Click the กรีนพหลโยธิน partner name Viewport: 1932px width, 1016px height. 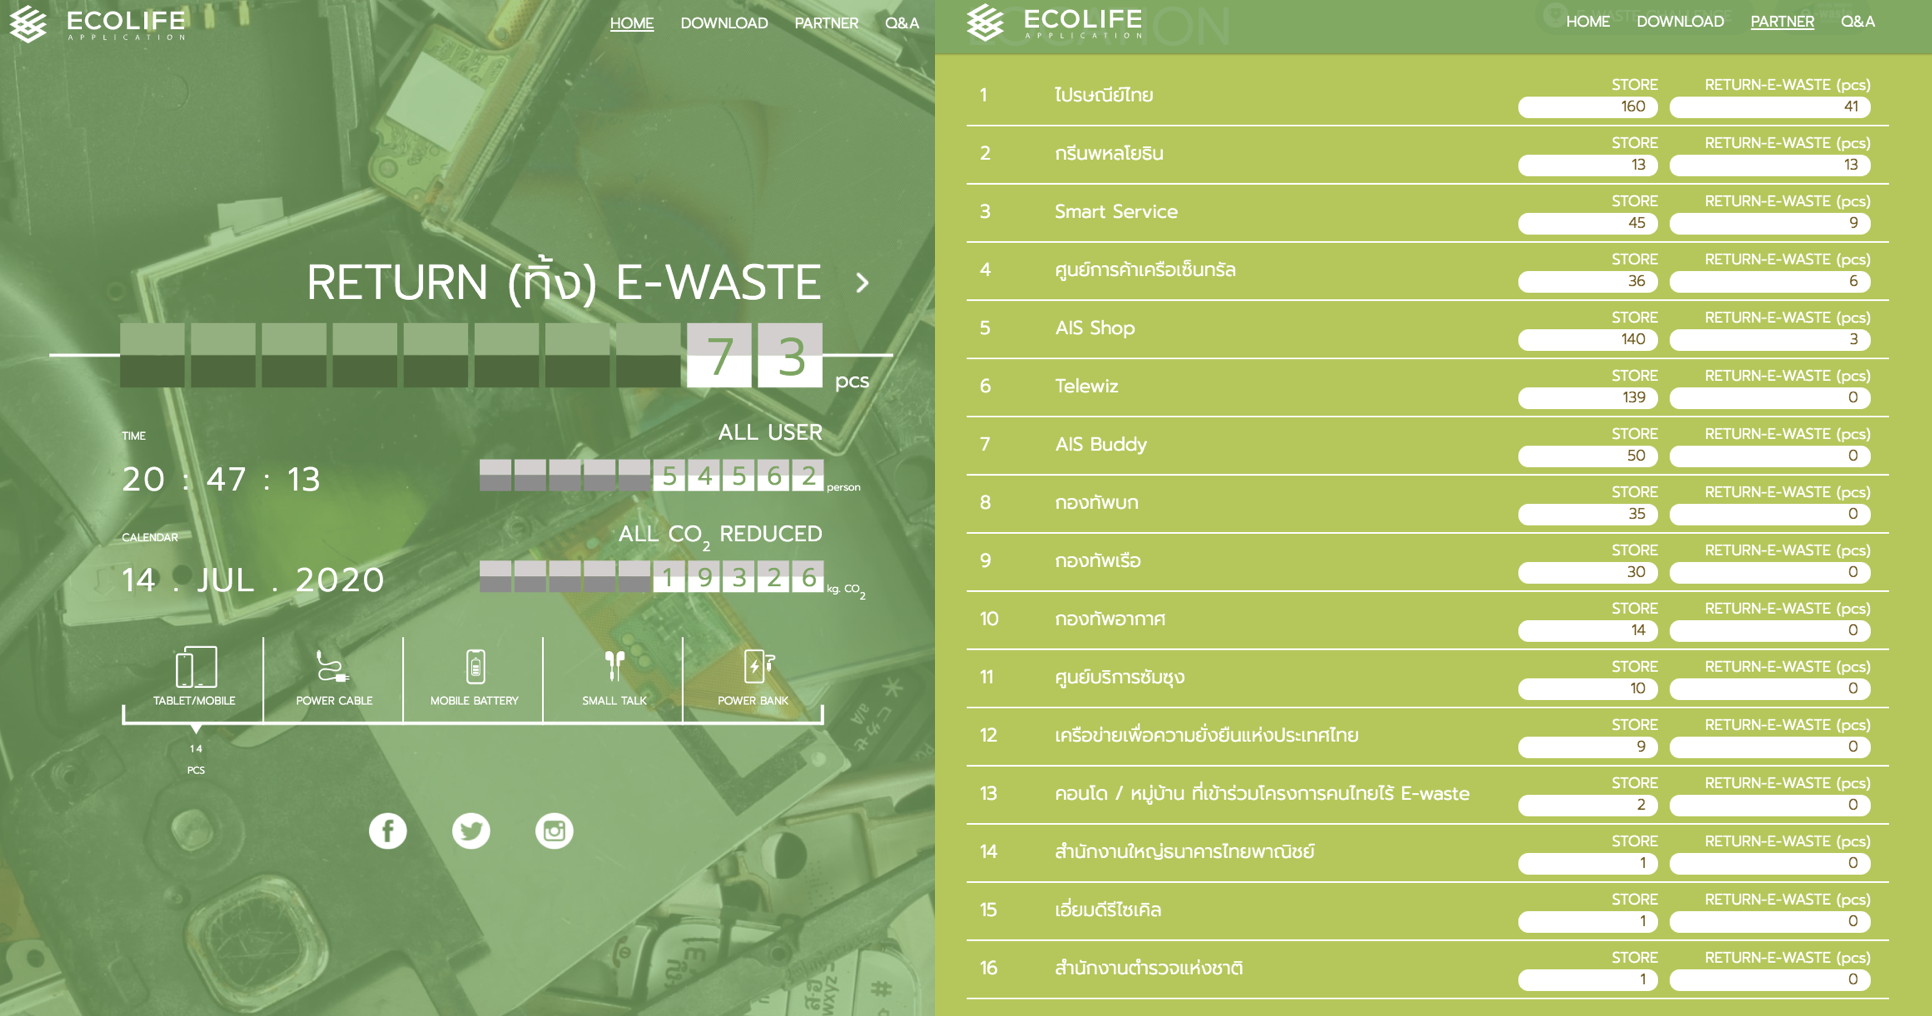[1109, 154]
